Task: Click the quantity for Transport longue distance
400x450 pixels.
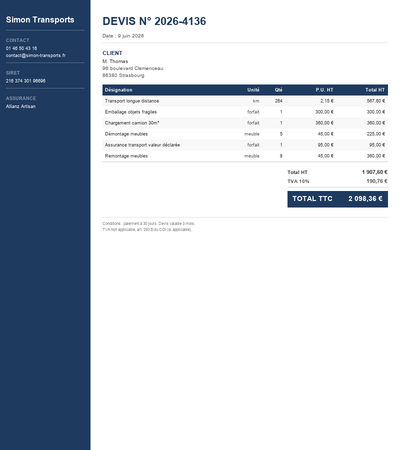Action: click(279, 101)
